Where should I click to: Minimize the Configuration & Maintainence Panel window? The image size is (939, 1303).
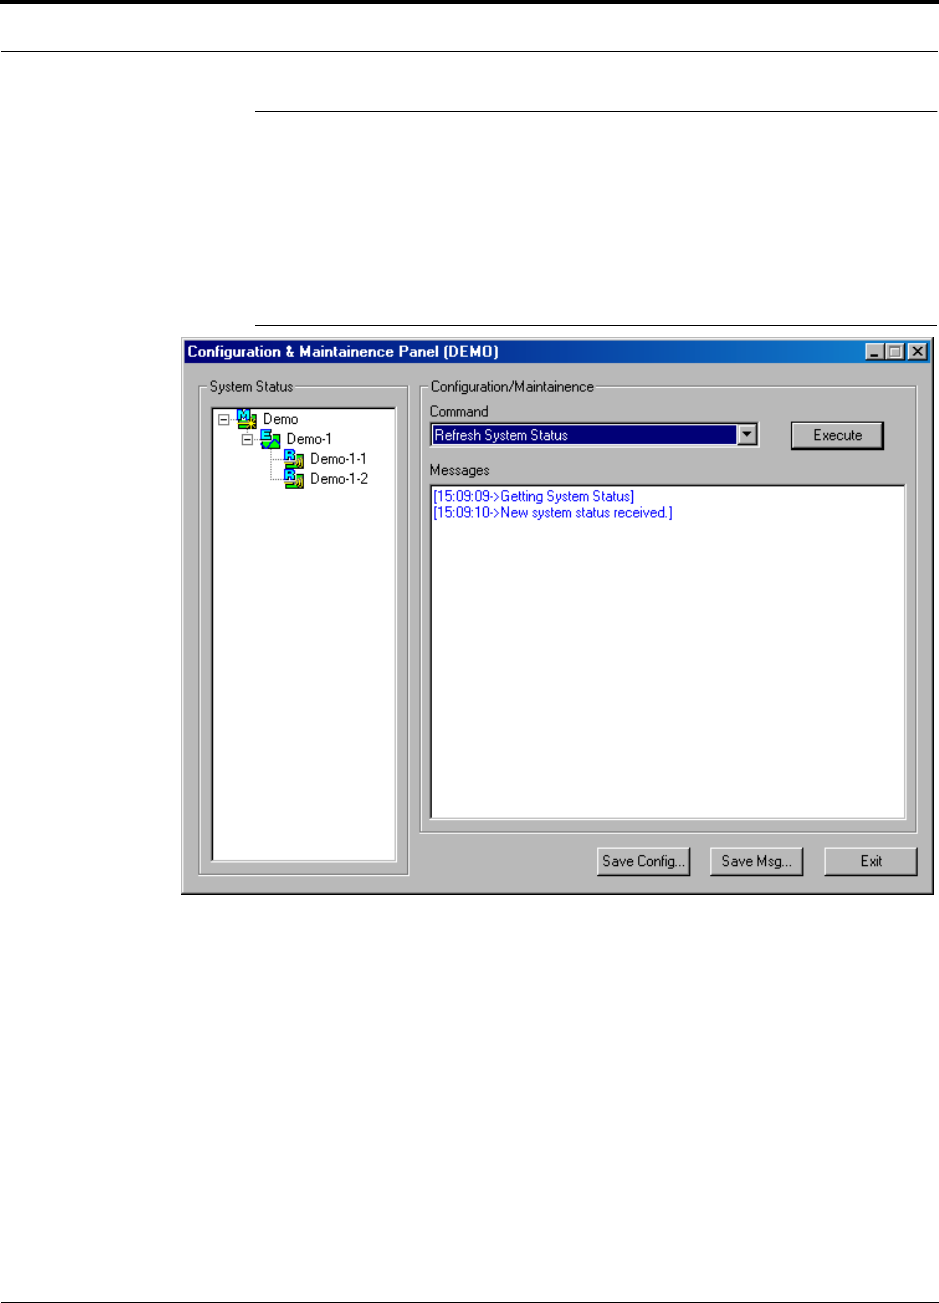pos(875,352)
